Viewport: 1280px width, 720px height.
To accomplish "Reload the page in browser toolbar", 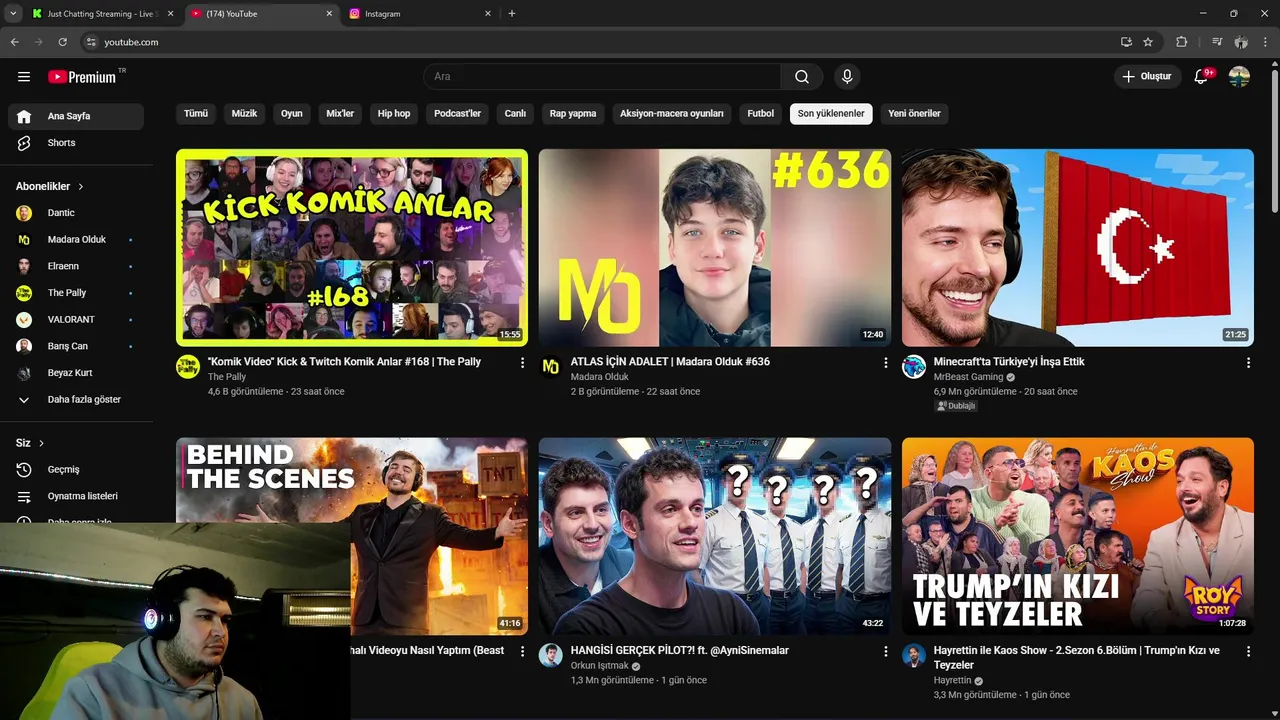I will coord(62,42).
